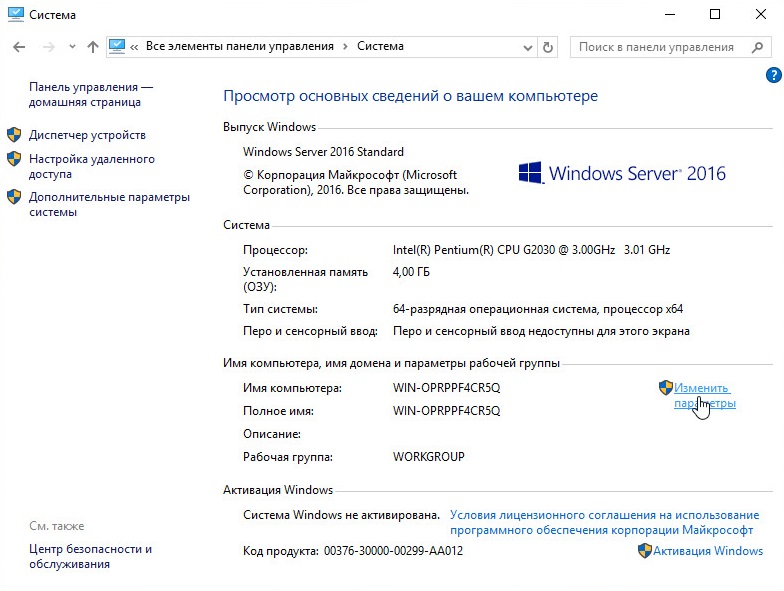Click the search magnifier icon
The image size is (784, 591).
pos(758,47)
